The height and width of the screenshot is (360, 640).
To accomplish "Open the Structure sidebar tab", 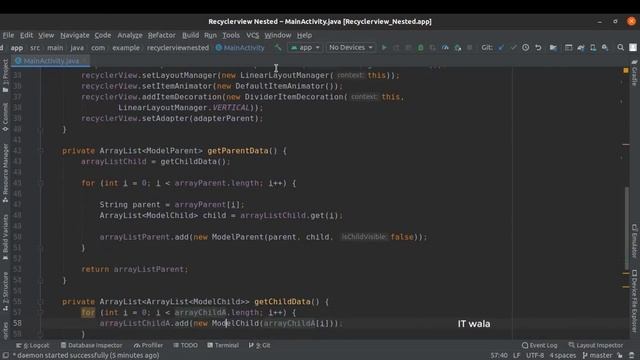I will pyautogui.click(x=5, y=291).
